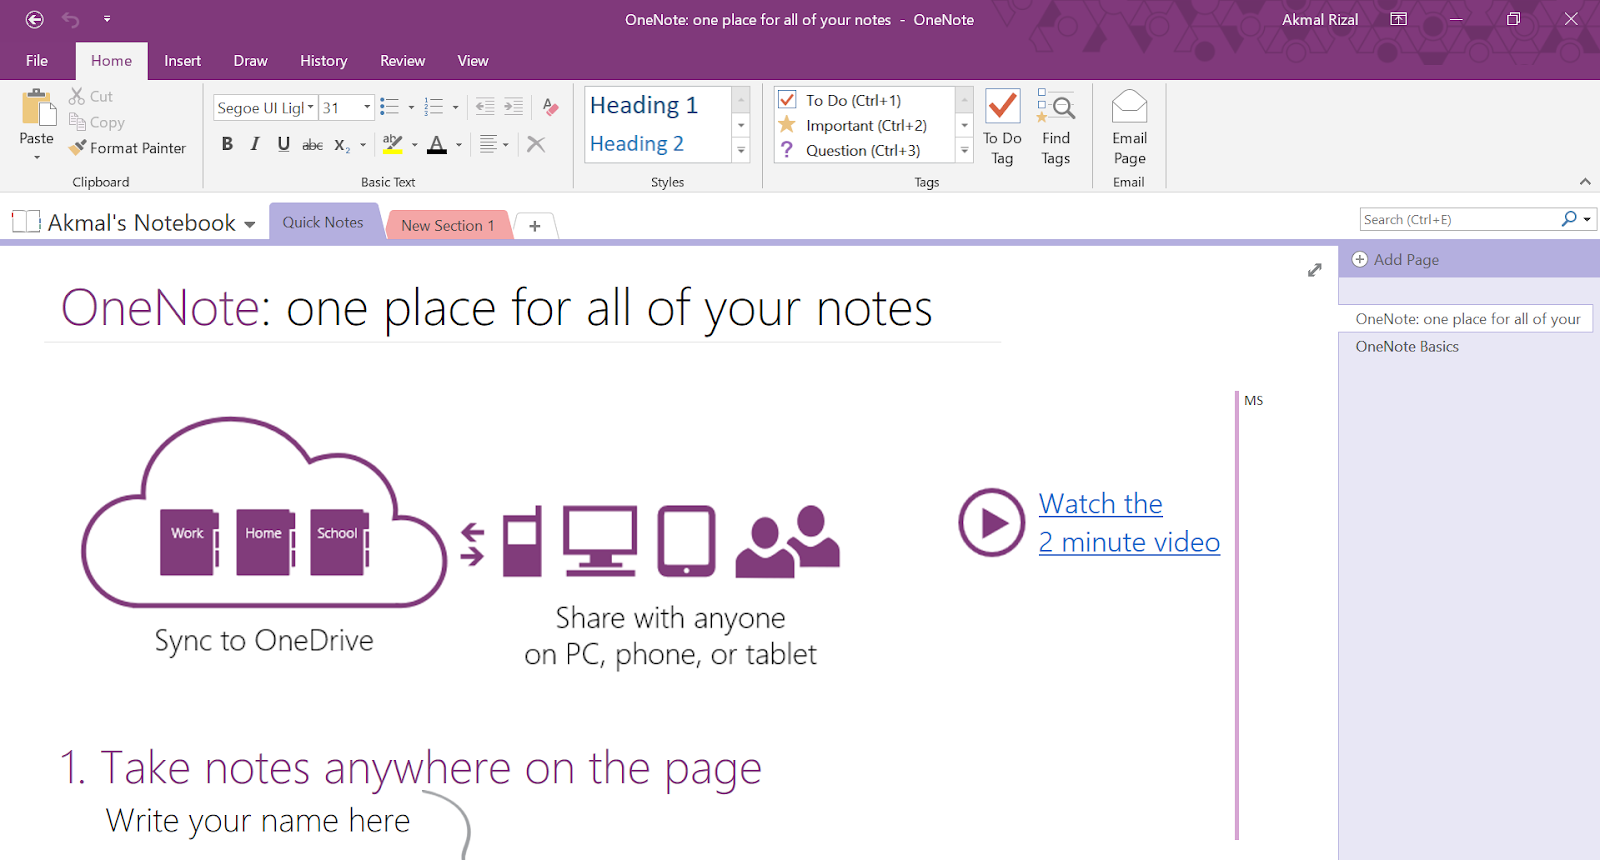
Task: Apply numbered list formatting
Action: pos(433,107)
